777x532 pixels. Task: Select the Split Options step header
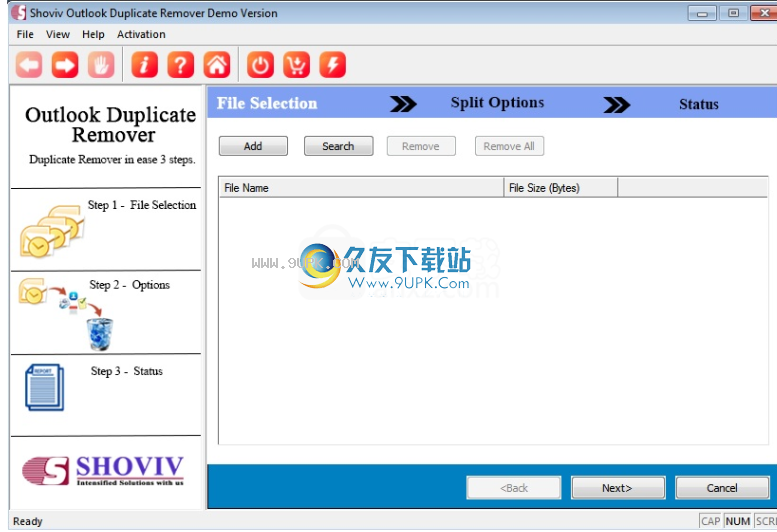(497, 103)
